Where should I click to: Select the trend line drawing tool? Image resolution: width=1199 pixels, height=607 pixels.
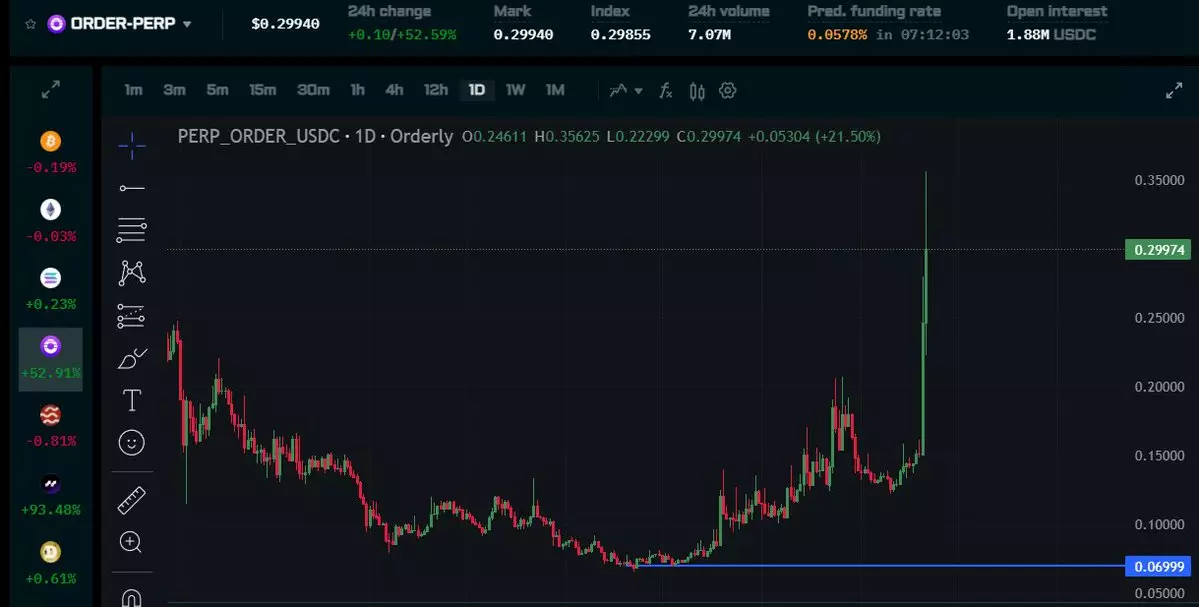[x=131, y=188]
